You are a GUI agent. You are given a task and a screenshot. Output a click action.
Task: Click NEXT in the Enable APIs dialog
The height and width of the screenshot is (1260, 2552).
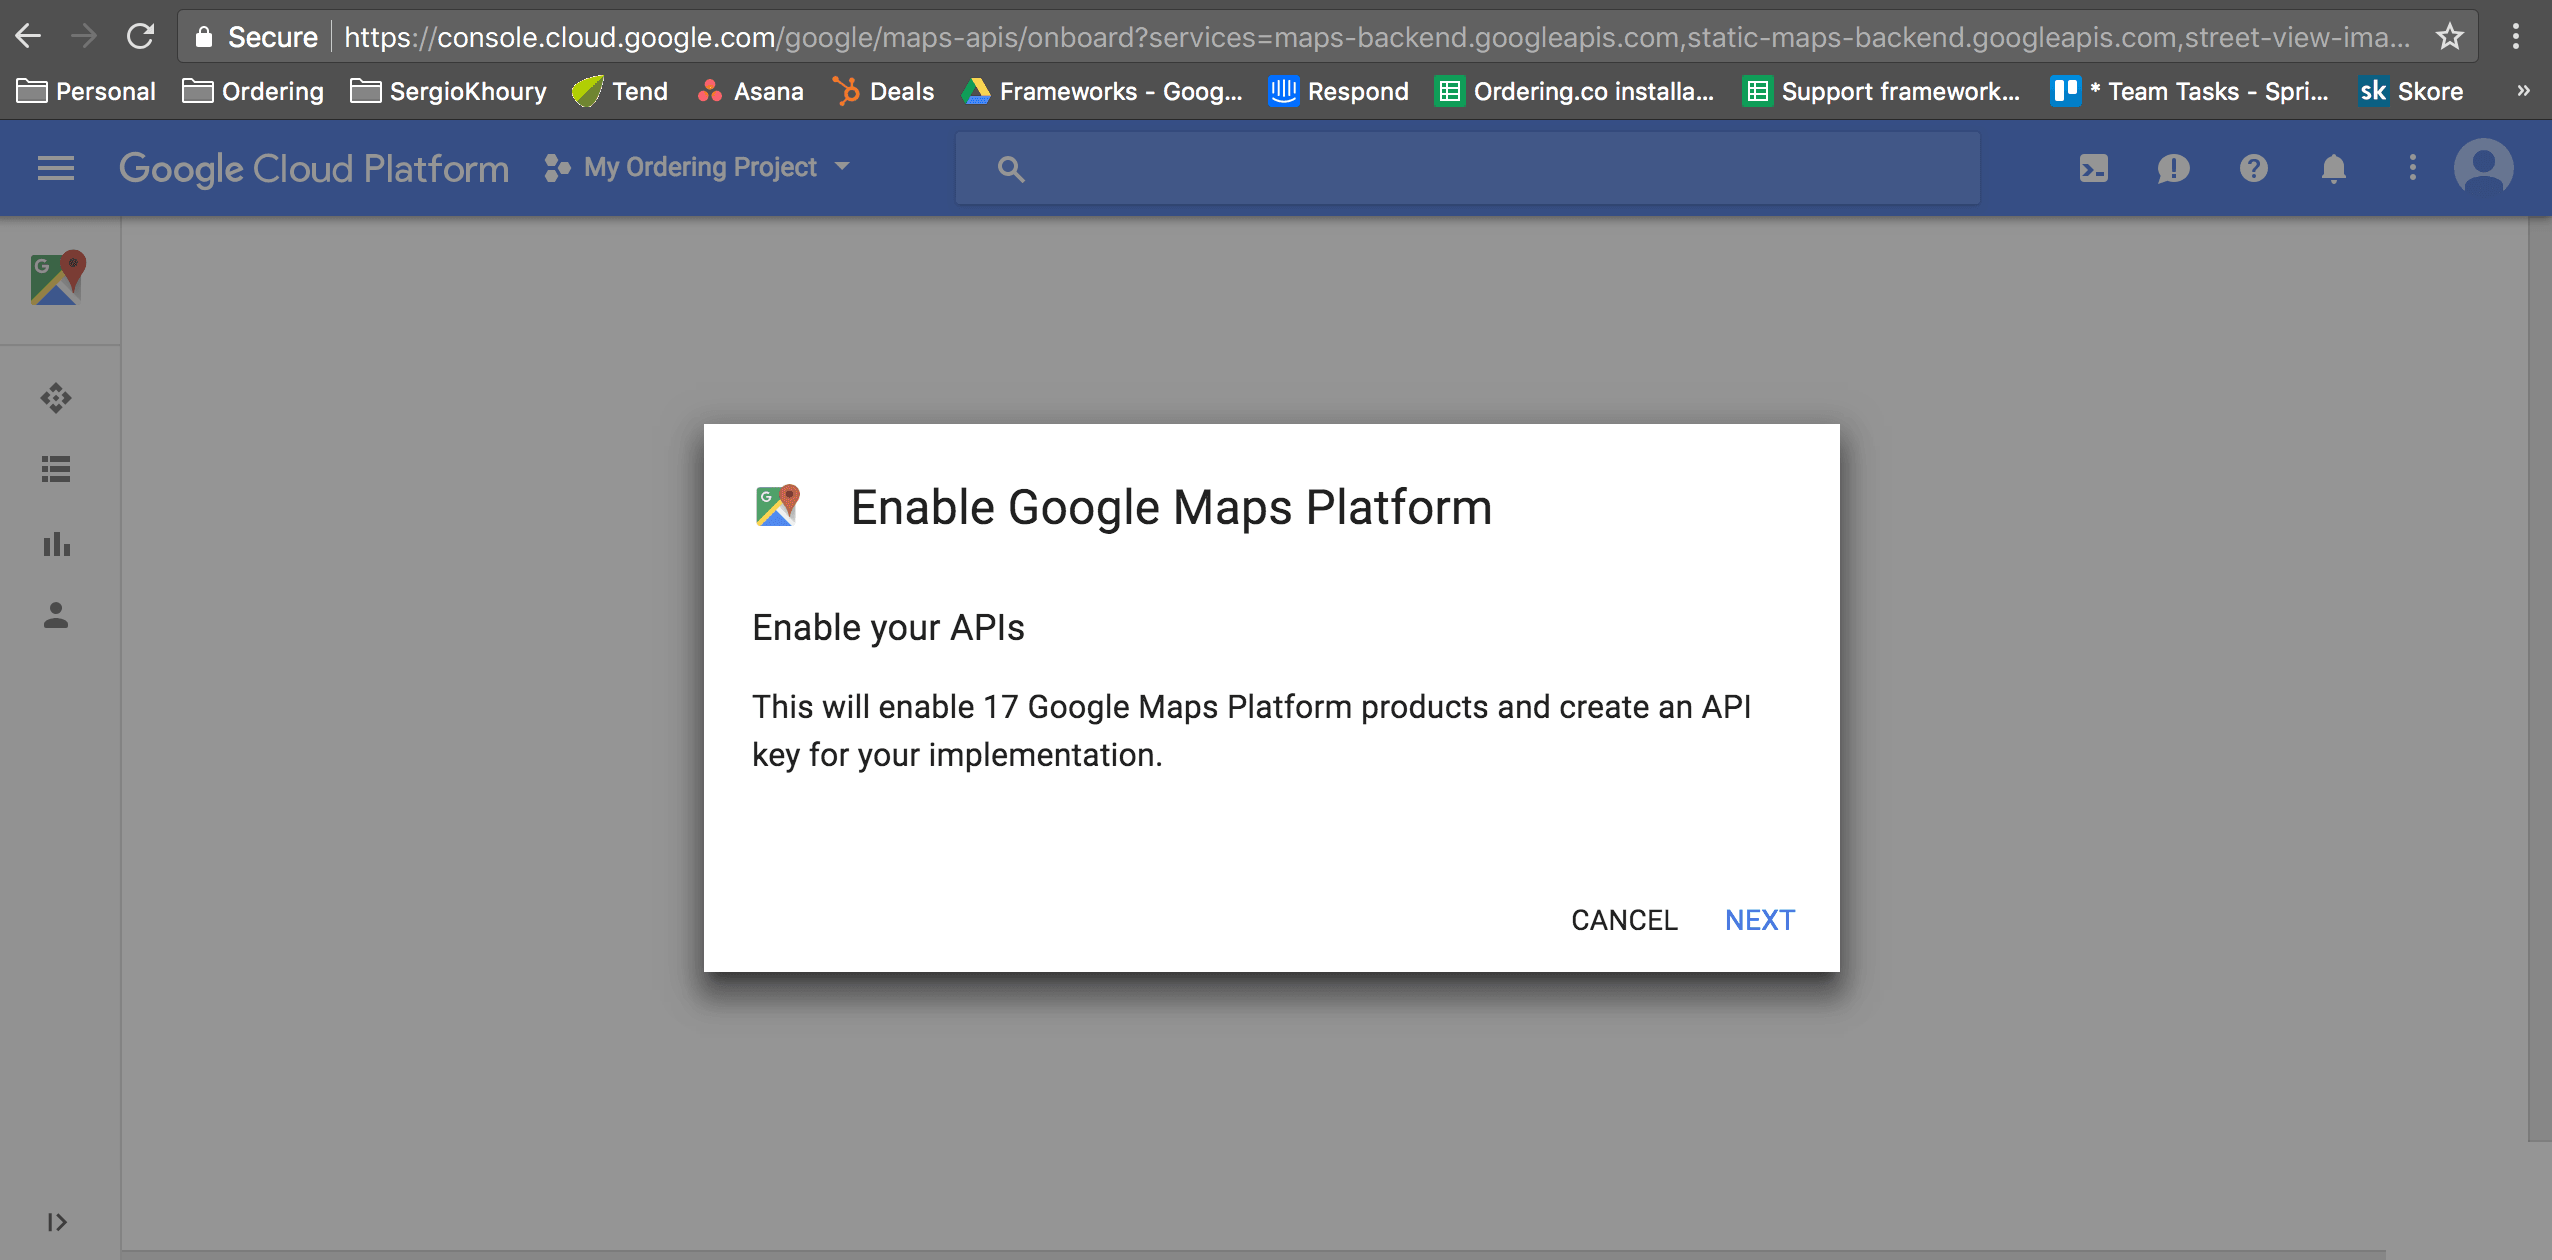coord(1759,920)
